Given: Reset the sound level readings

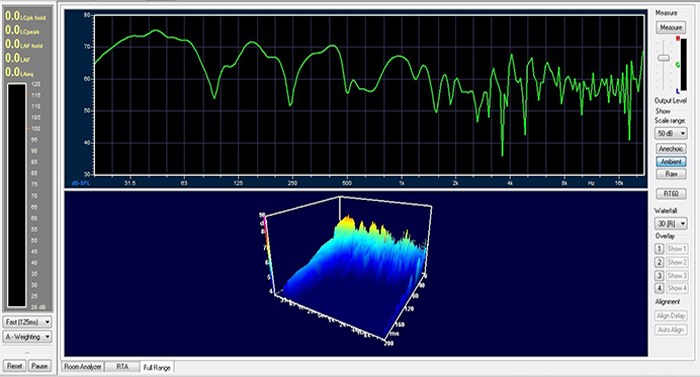Looking at the screenshot, I should point(14,366).
